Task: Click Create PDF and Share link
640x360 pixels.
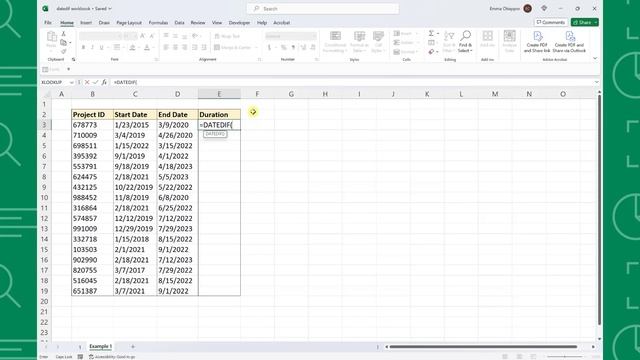Action: tap(537, 42)
